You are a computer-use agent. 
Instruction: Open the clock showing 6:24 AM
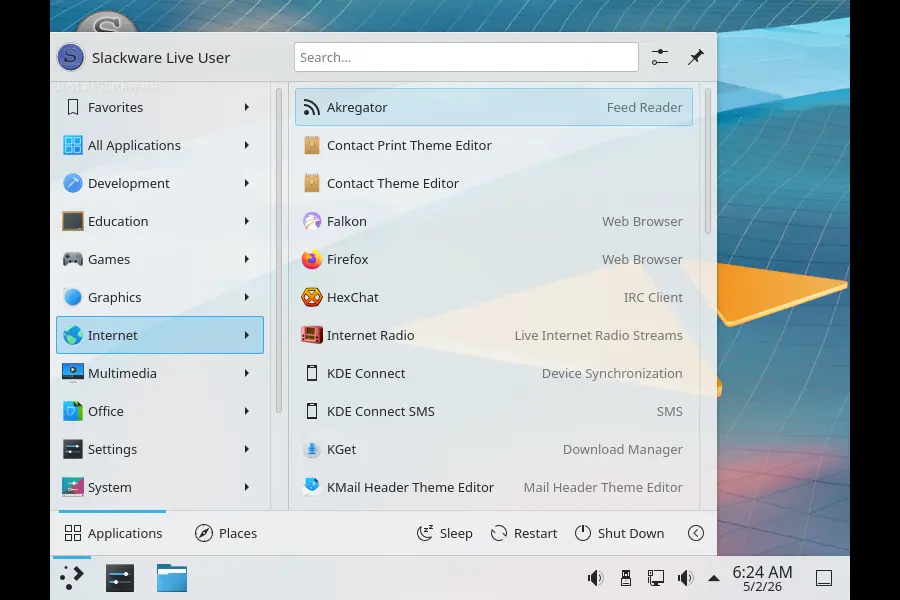tap(762, 578)
